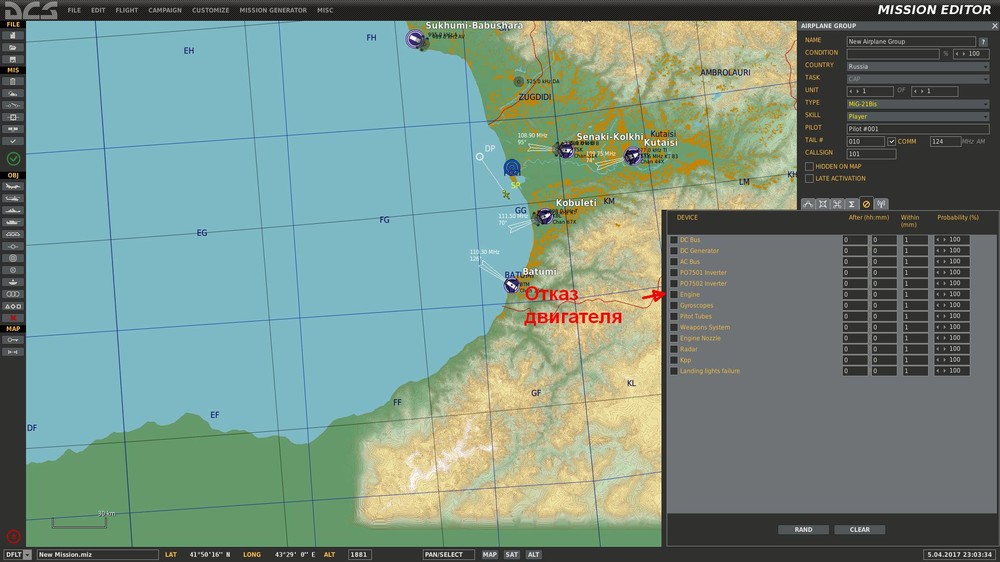Select the ground vehicle group tool

[x=13, y=222]
